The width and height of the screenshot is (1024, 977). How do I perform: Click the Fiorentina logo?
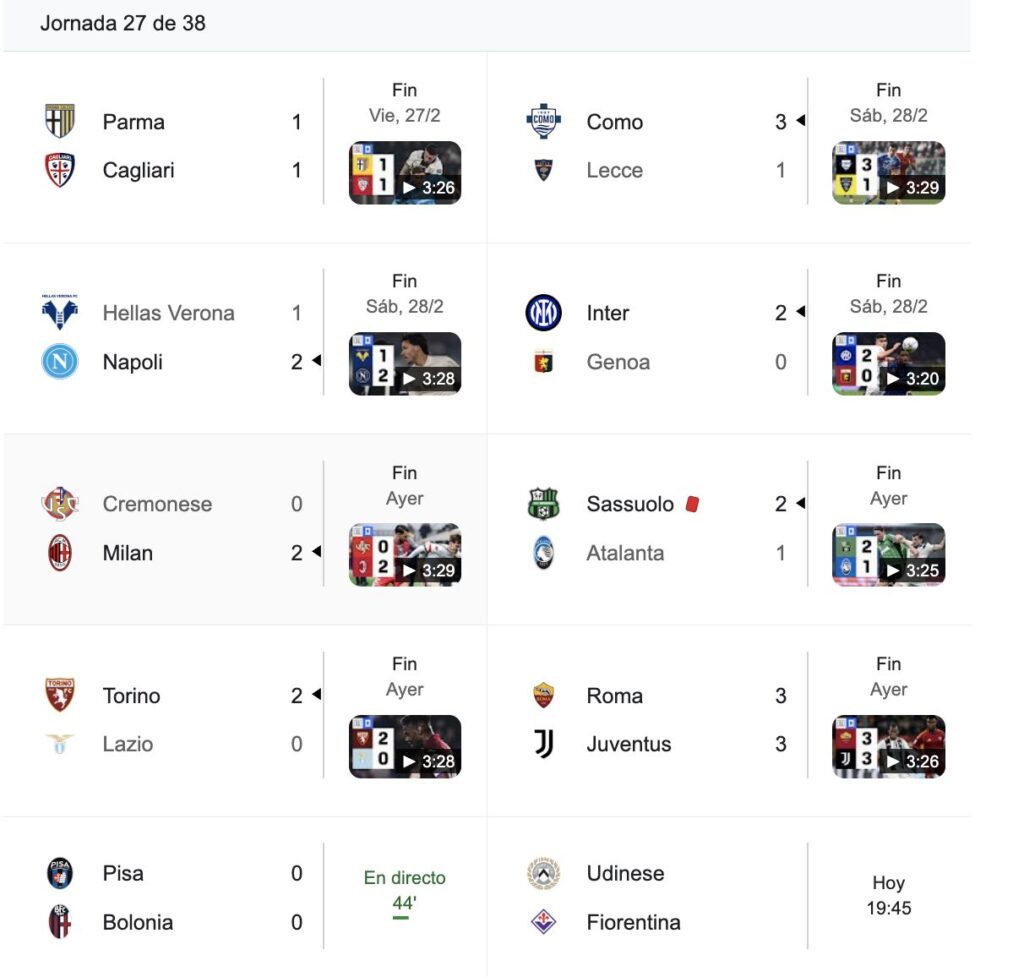[x=544, y=922]
